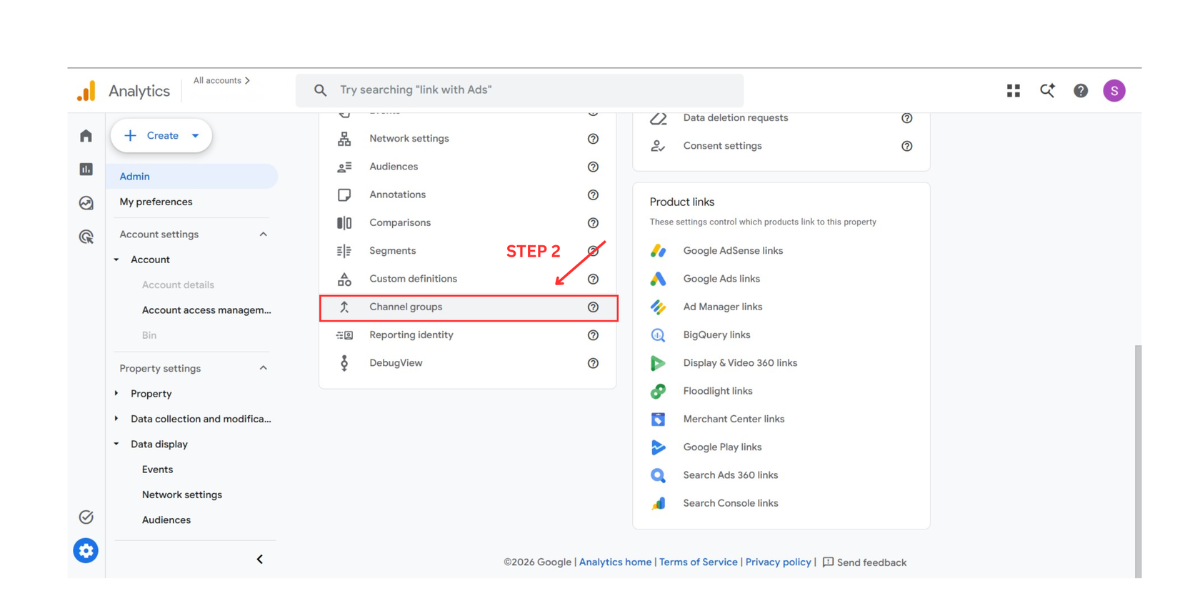
Task: Open the Create dropdown button
Action: coord(161,136)
